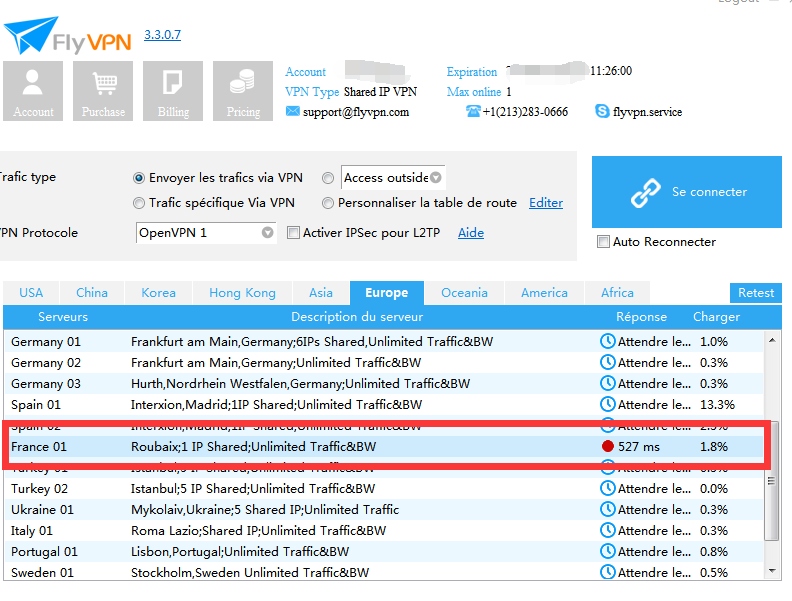Select the Turkey 02 server name
Screen dimensions: 792x601
tap(39, 488)
